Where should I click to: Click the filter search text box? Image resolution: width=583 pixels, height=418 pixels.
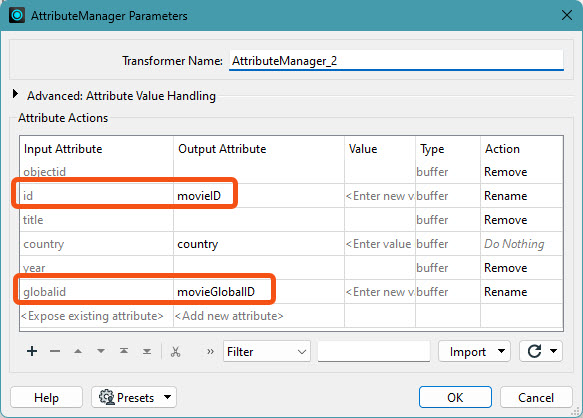374,351
